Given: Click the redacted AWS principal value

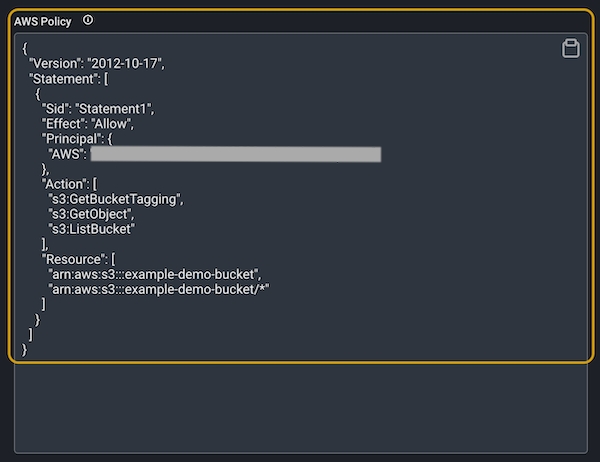Looking at the screenshot, I should [235, 154].
